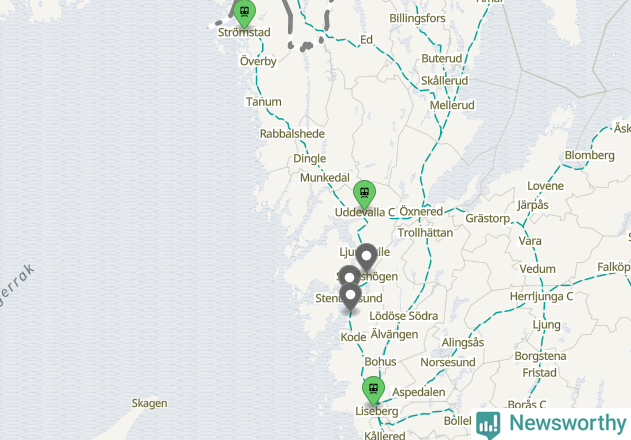The image size is (631, 440).
Task: Click the green train marker at Uddevalla C
Action: [x=364, y=194]
